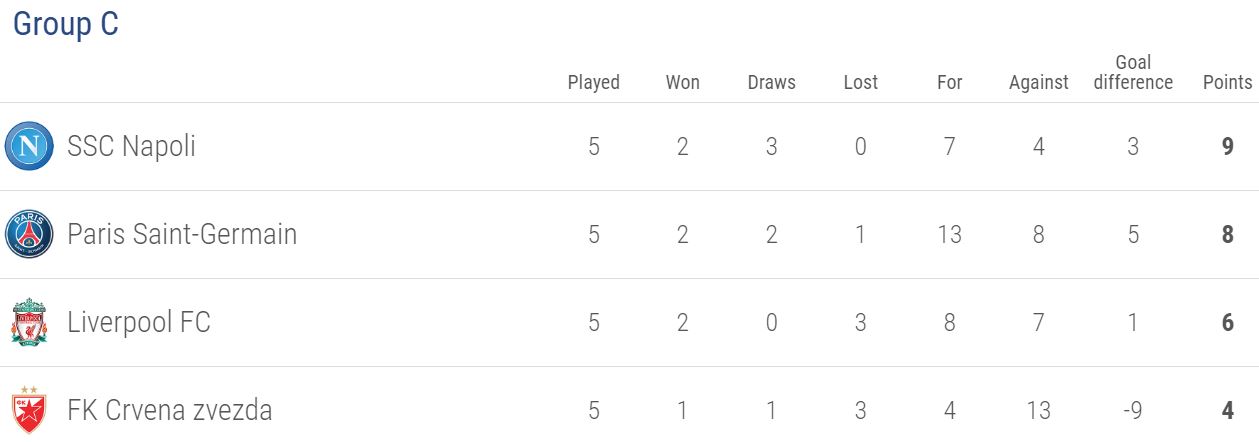
Task: Click the Draws column header
Action: [x=772, y=82]
